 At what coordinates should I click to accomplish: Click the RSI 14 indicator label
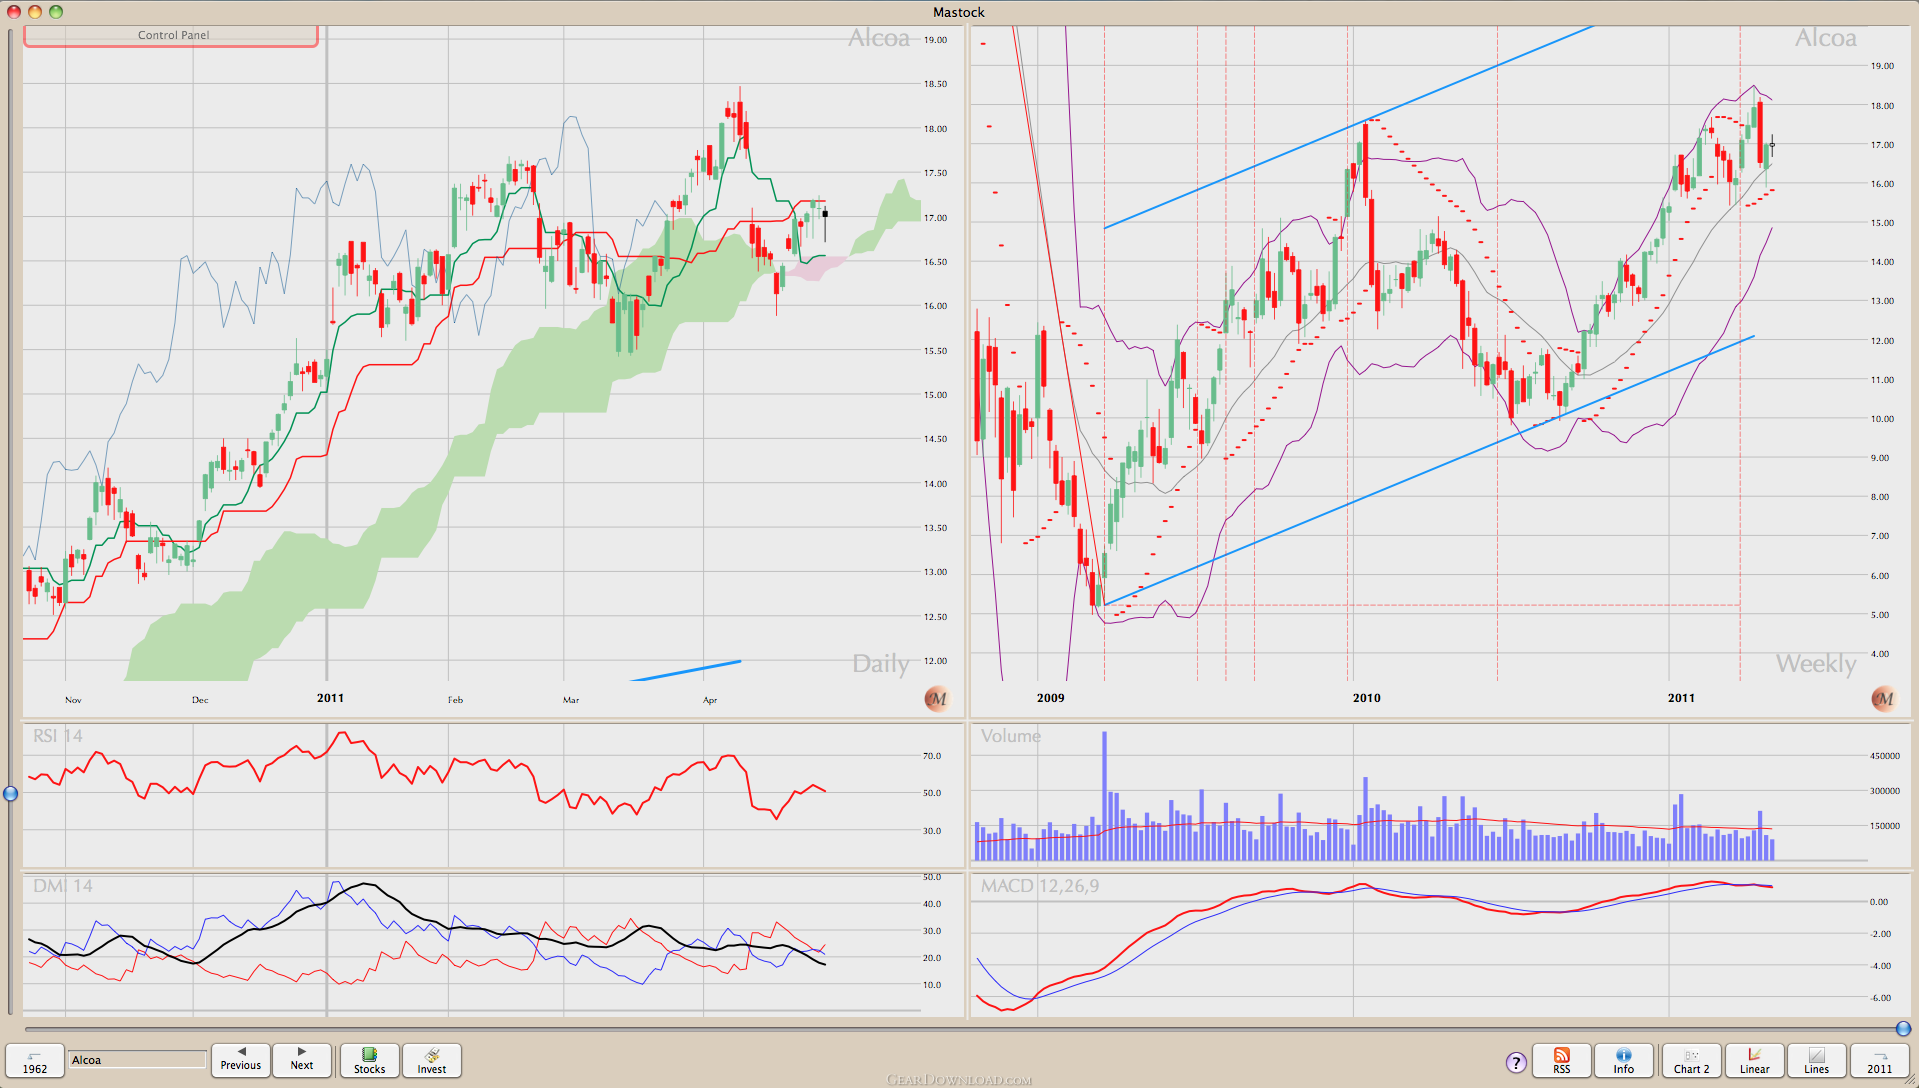pos(58,736)
